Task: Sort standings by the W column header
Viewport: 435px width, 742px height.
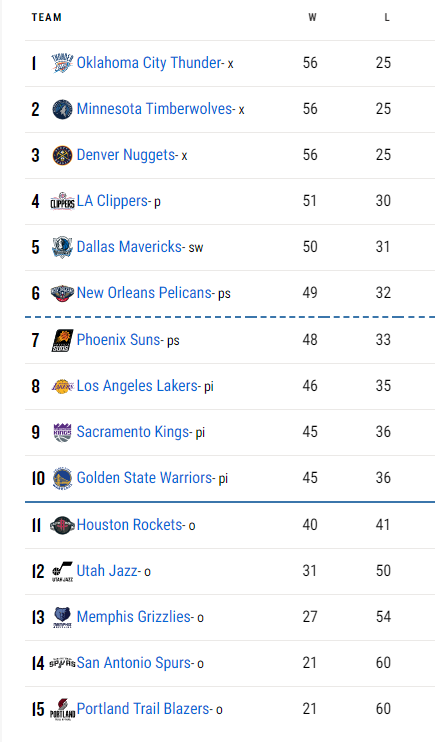Action: [x=312, y=18]
